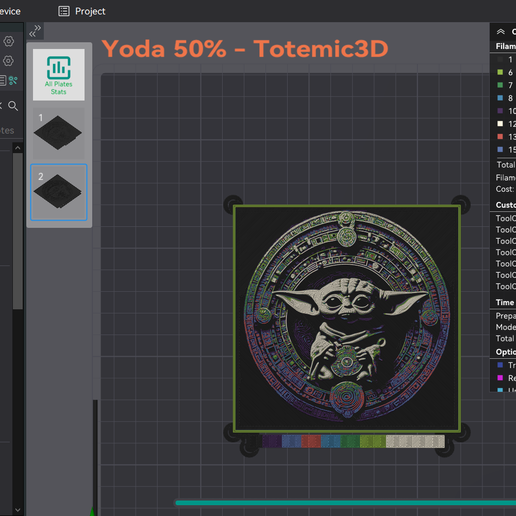
Task: Click the sidebar scroll-up arrow
Action: pyautogui.click(x=18, y=148)
